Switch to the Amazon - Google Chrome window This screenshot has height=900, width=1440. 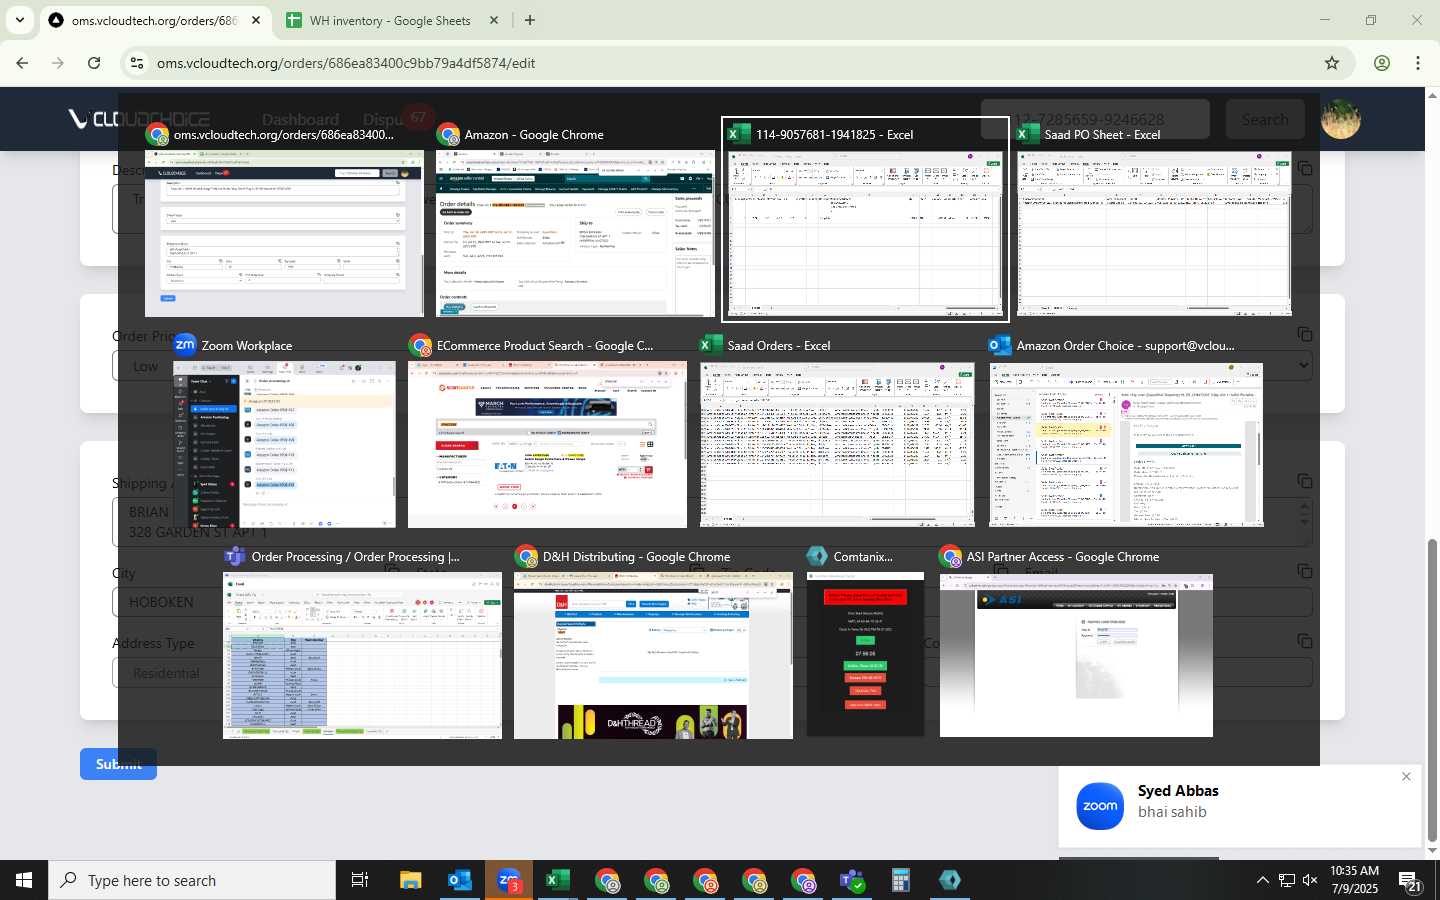click(x=576, y=234)
